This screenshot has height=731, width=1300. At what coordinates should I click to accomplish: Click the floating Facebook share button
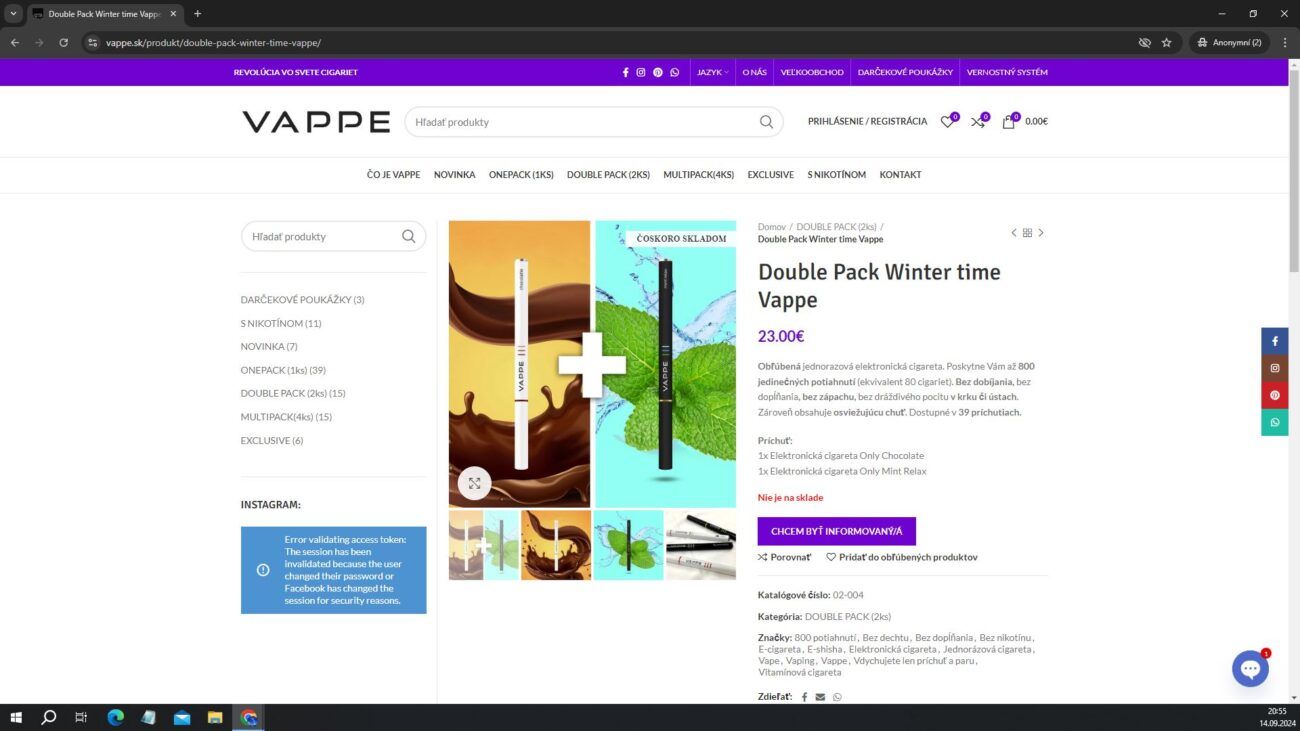pos(1274,341)
